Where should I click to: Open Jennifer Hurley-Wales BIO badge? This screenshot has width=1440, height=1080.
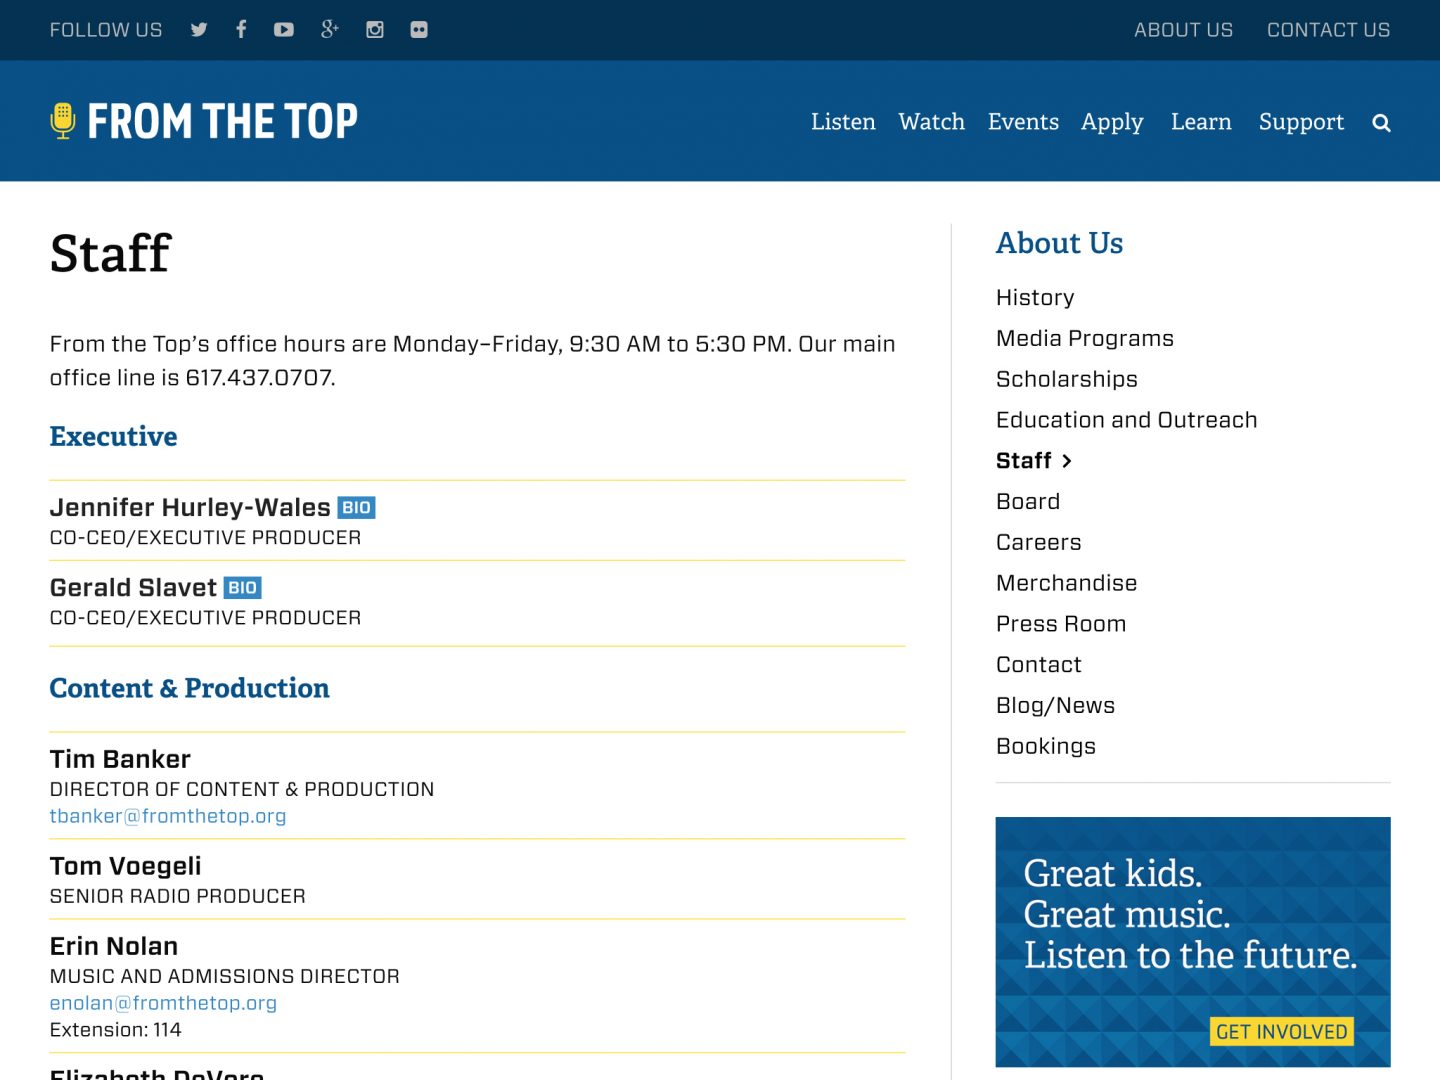click(356, 508)
